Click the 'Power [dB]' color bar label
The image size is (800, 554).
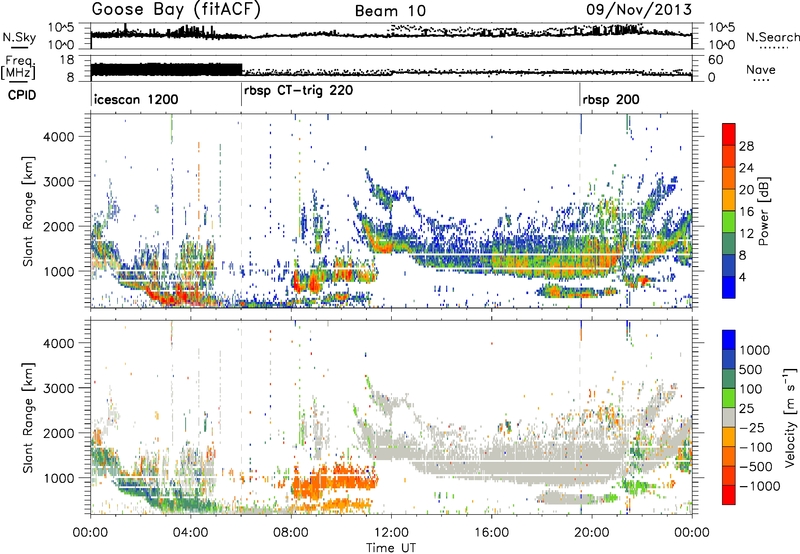tap(764, 211)
